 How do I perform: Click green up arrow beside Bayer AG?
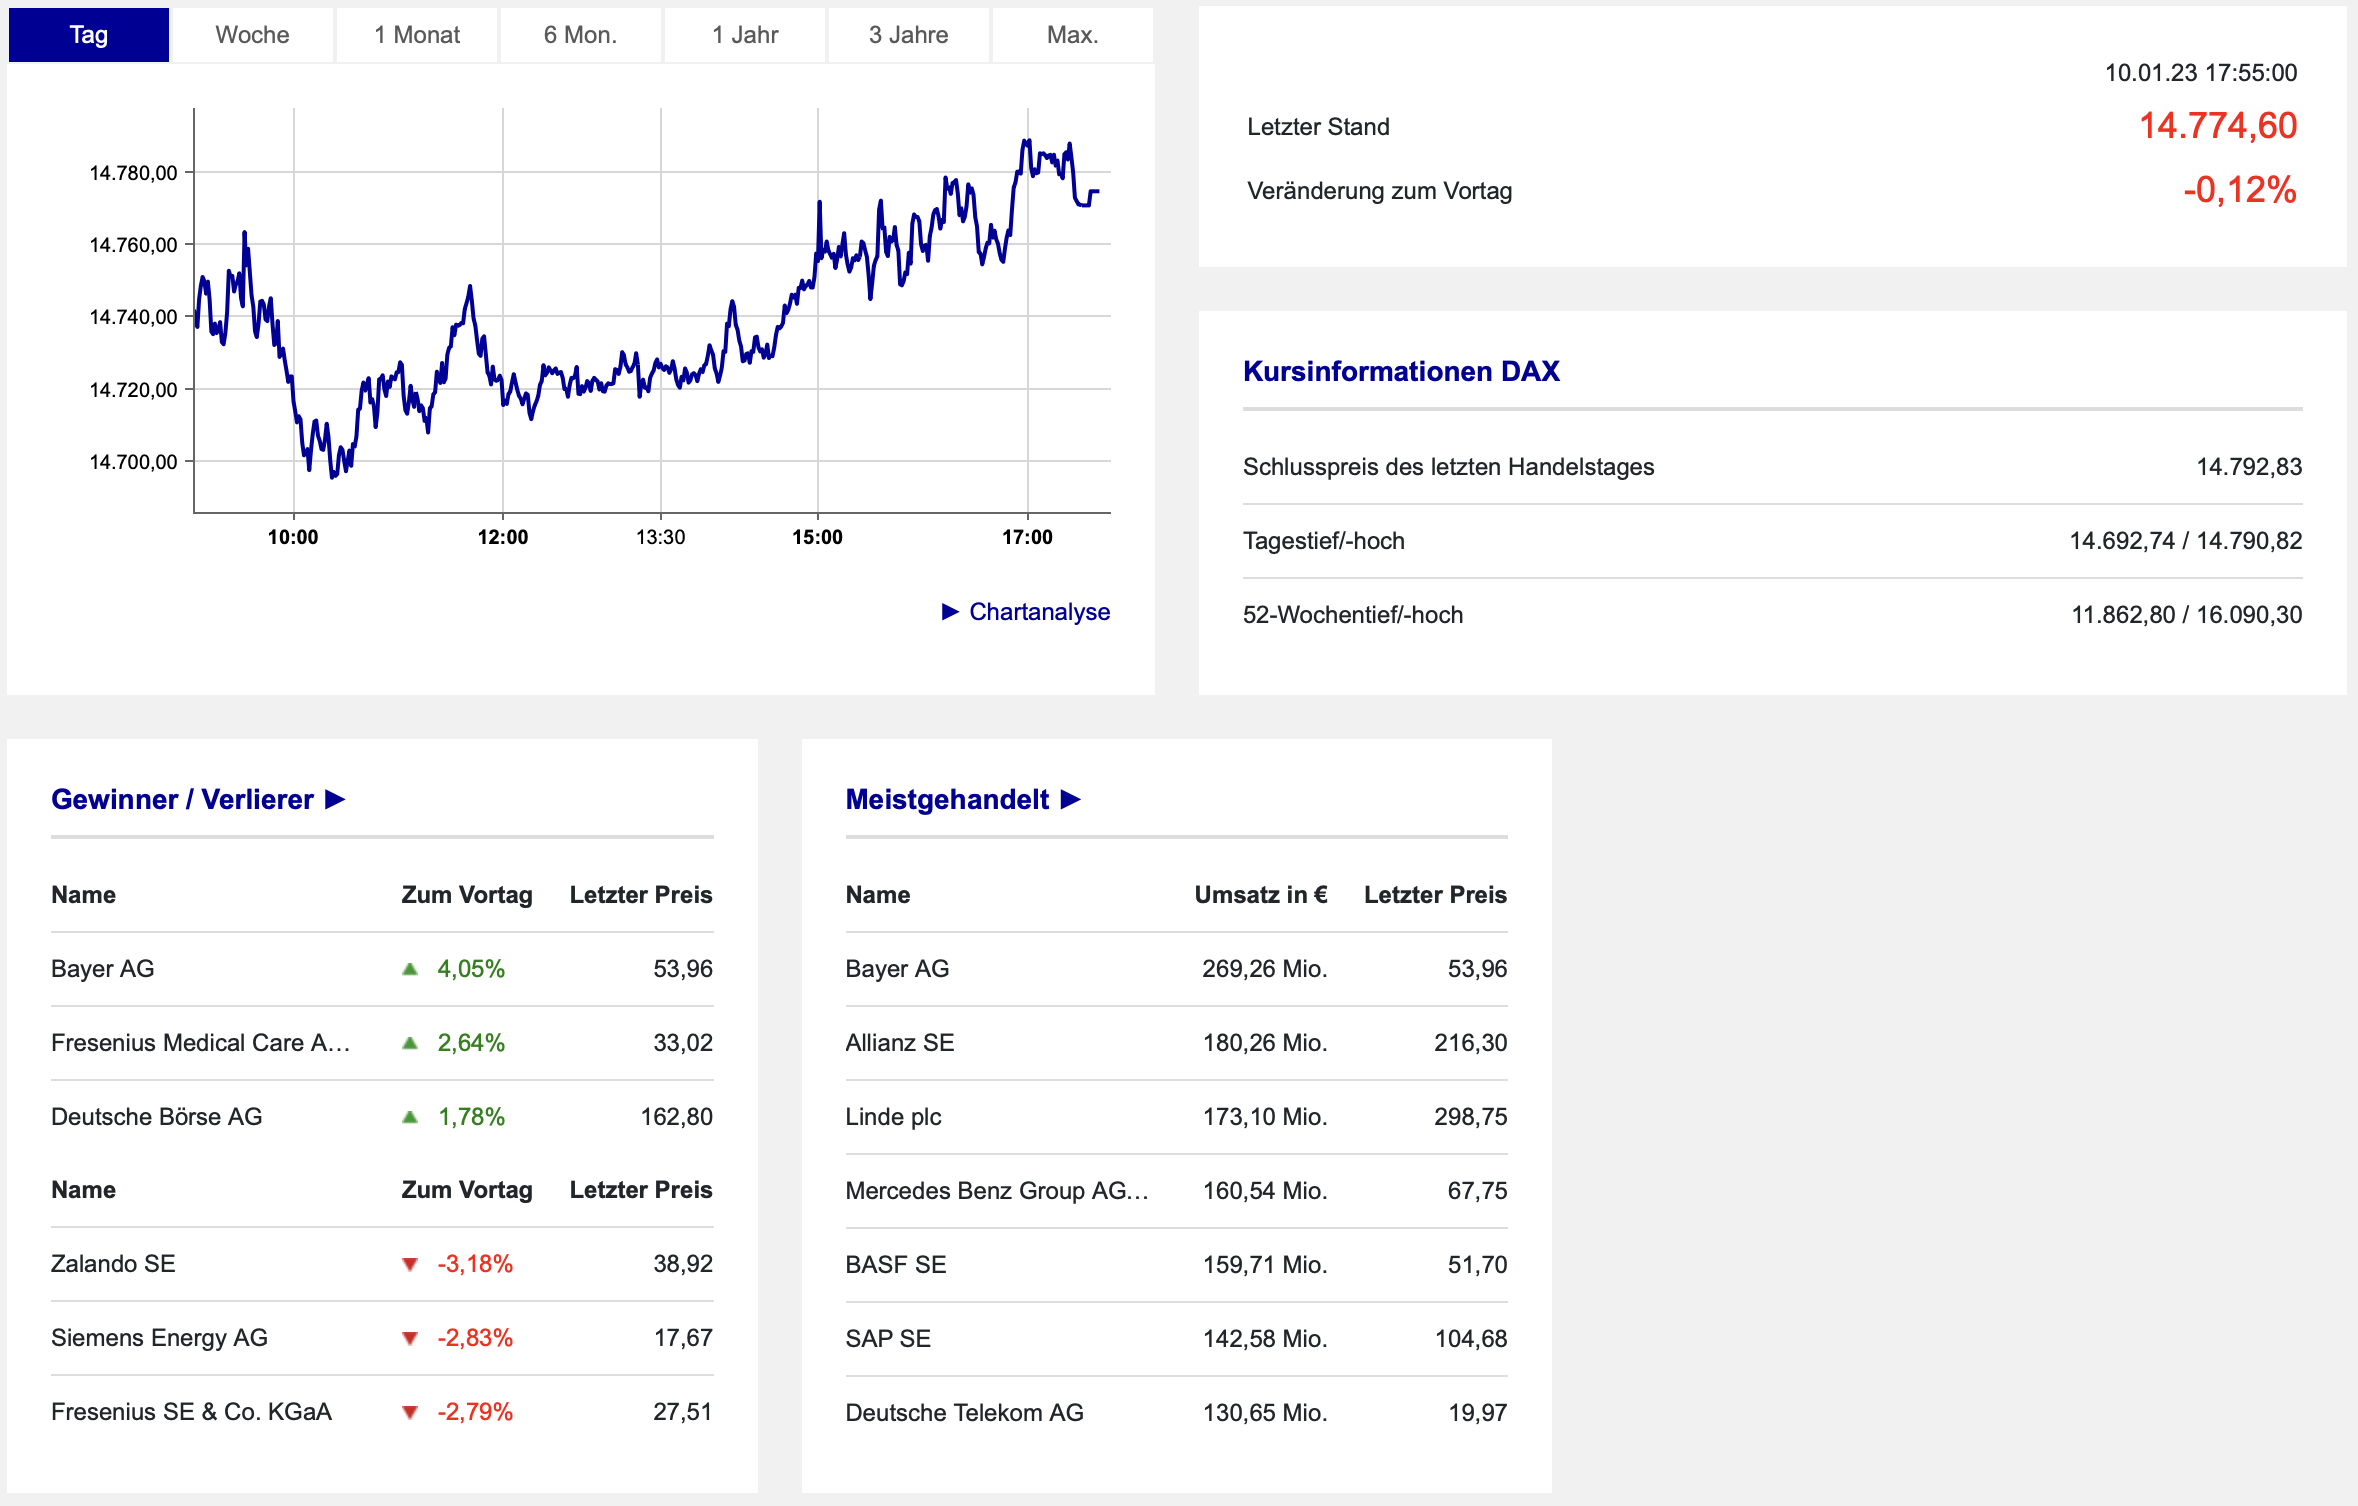pyautogui.click(x=410, y=969)
